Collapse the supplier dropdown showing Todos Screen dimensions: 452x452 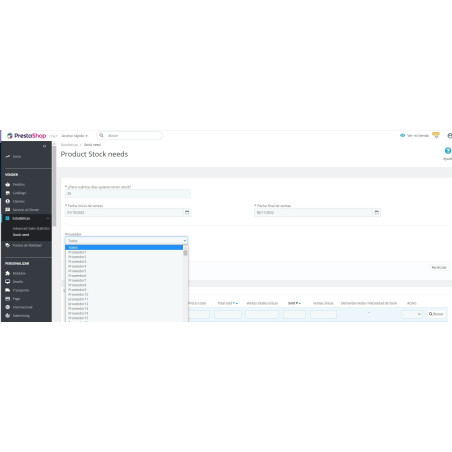coord(126,240)
